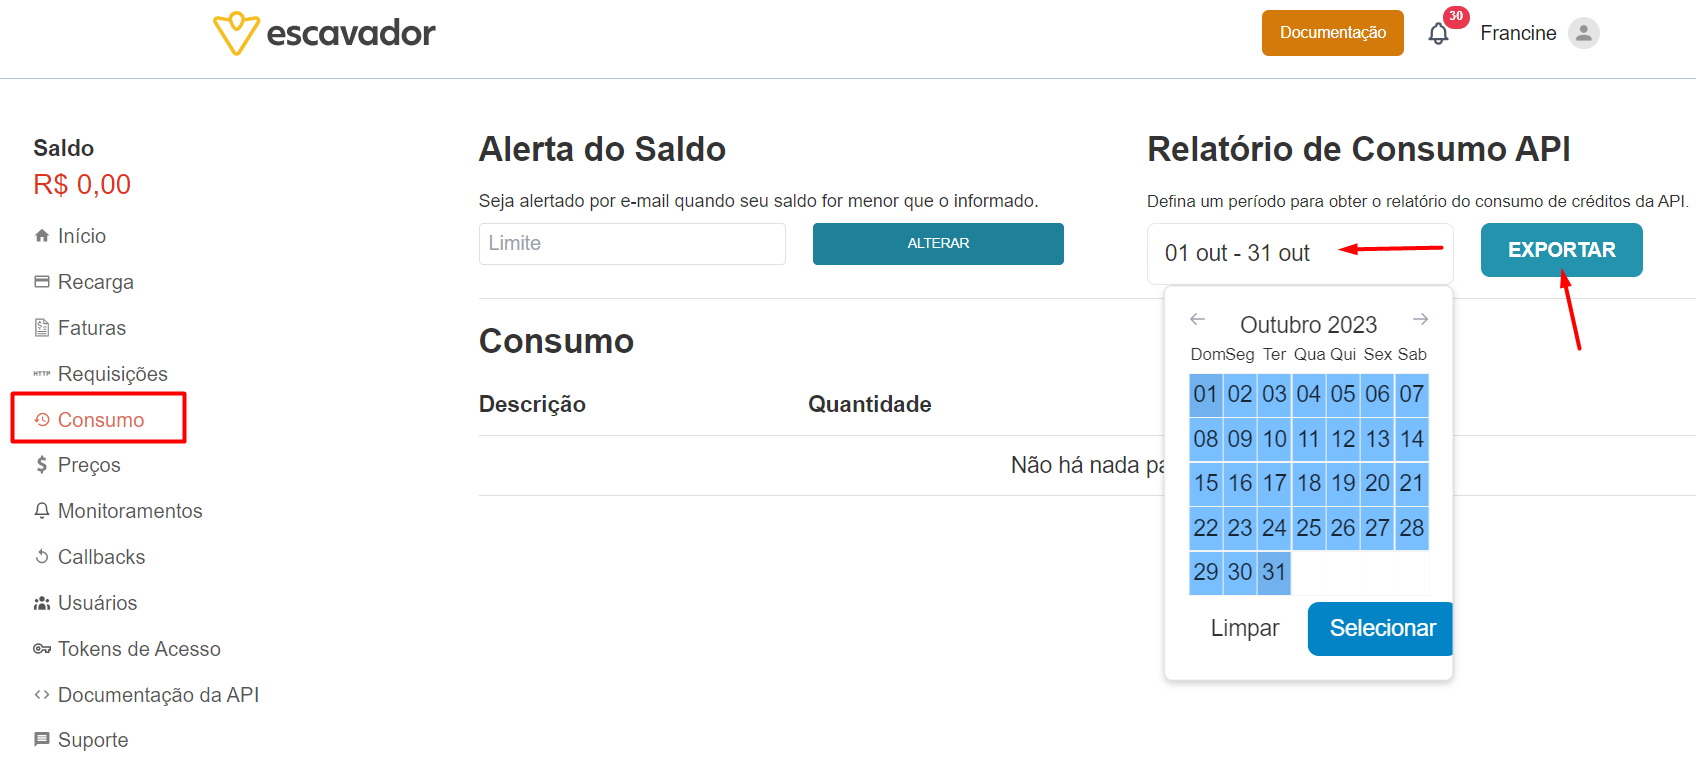Click the Selecionar button in calendar
1696x762 pixels.
pos(1380,628)
